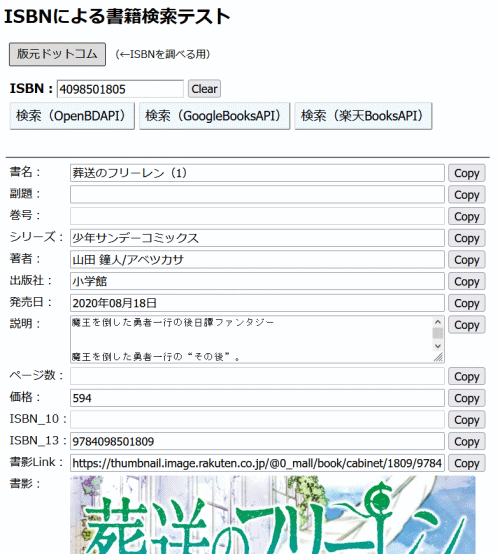
Task: Click description scrollbar down arrow
Action: click(438, 346)
